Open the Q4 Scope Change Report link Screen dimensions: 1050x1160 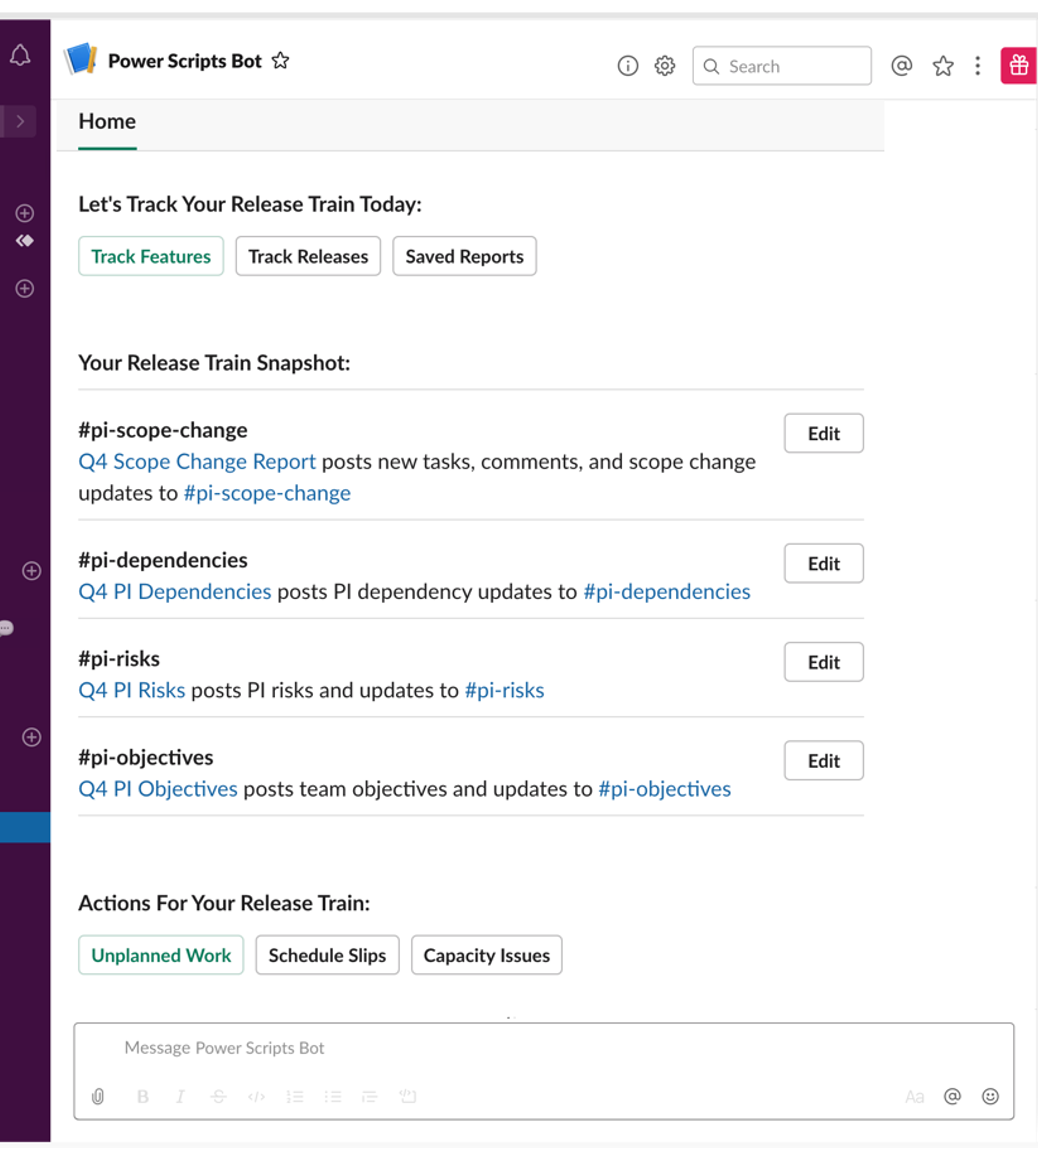click(x=197, y=462)
